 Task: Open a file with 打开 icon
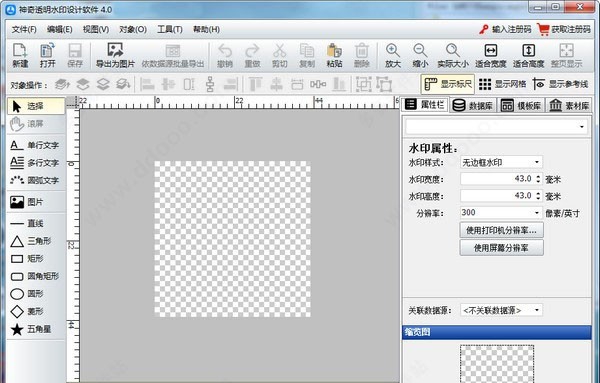point(47,56)
